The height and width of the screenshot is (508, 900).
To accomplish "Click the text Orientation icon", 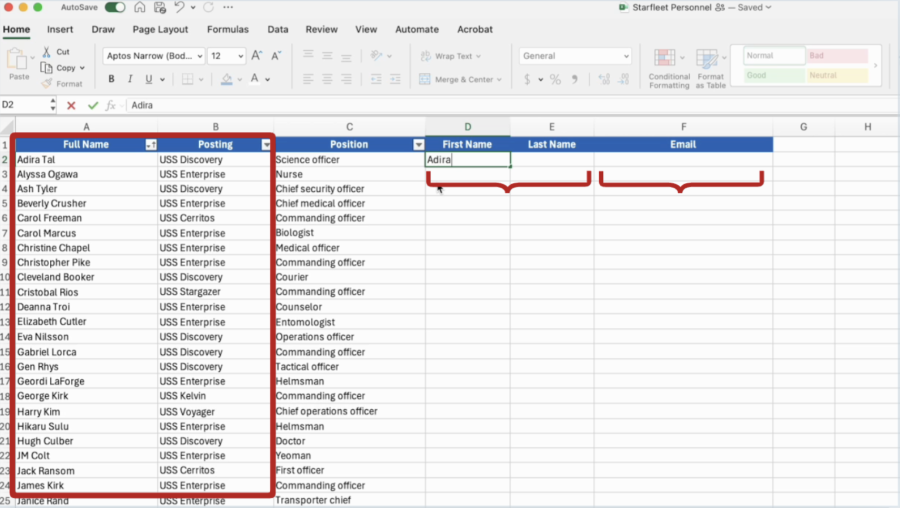I will point(377,56).
